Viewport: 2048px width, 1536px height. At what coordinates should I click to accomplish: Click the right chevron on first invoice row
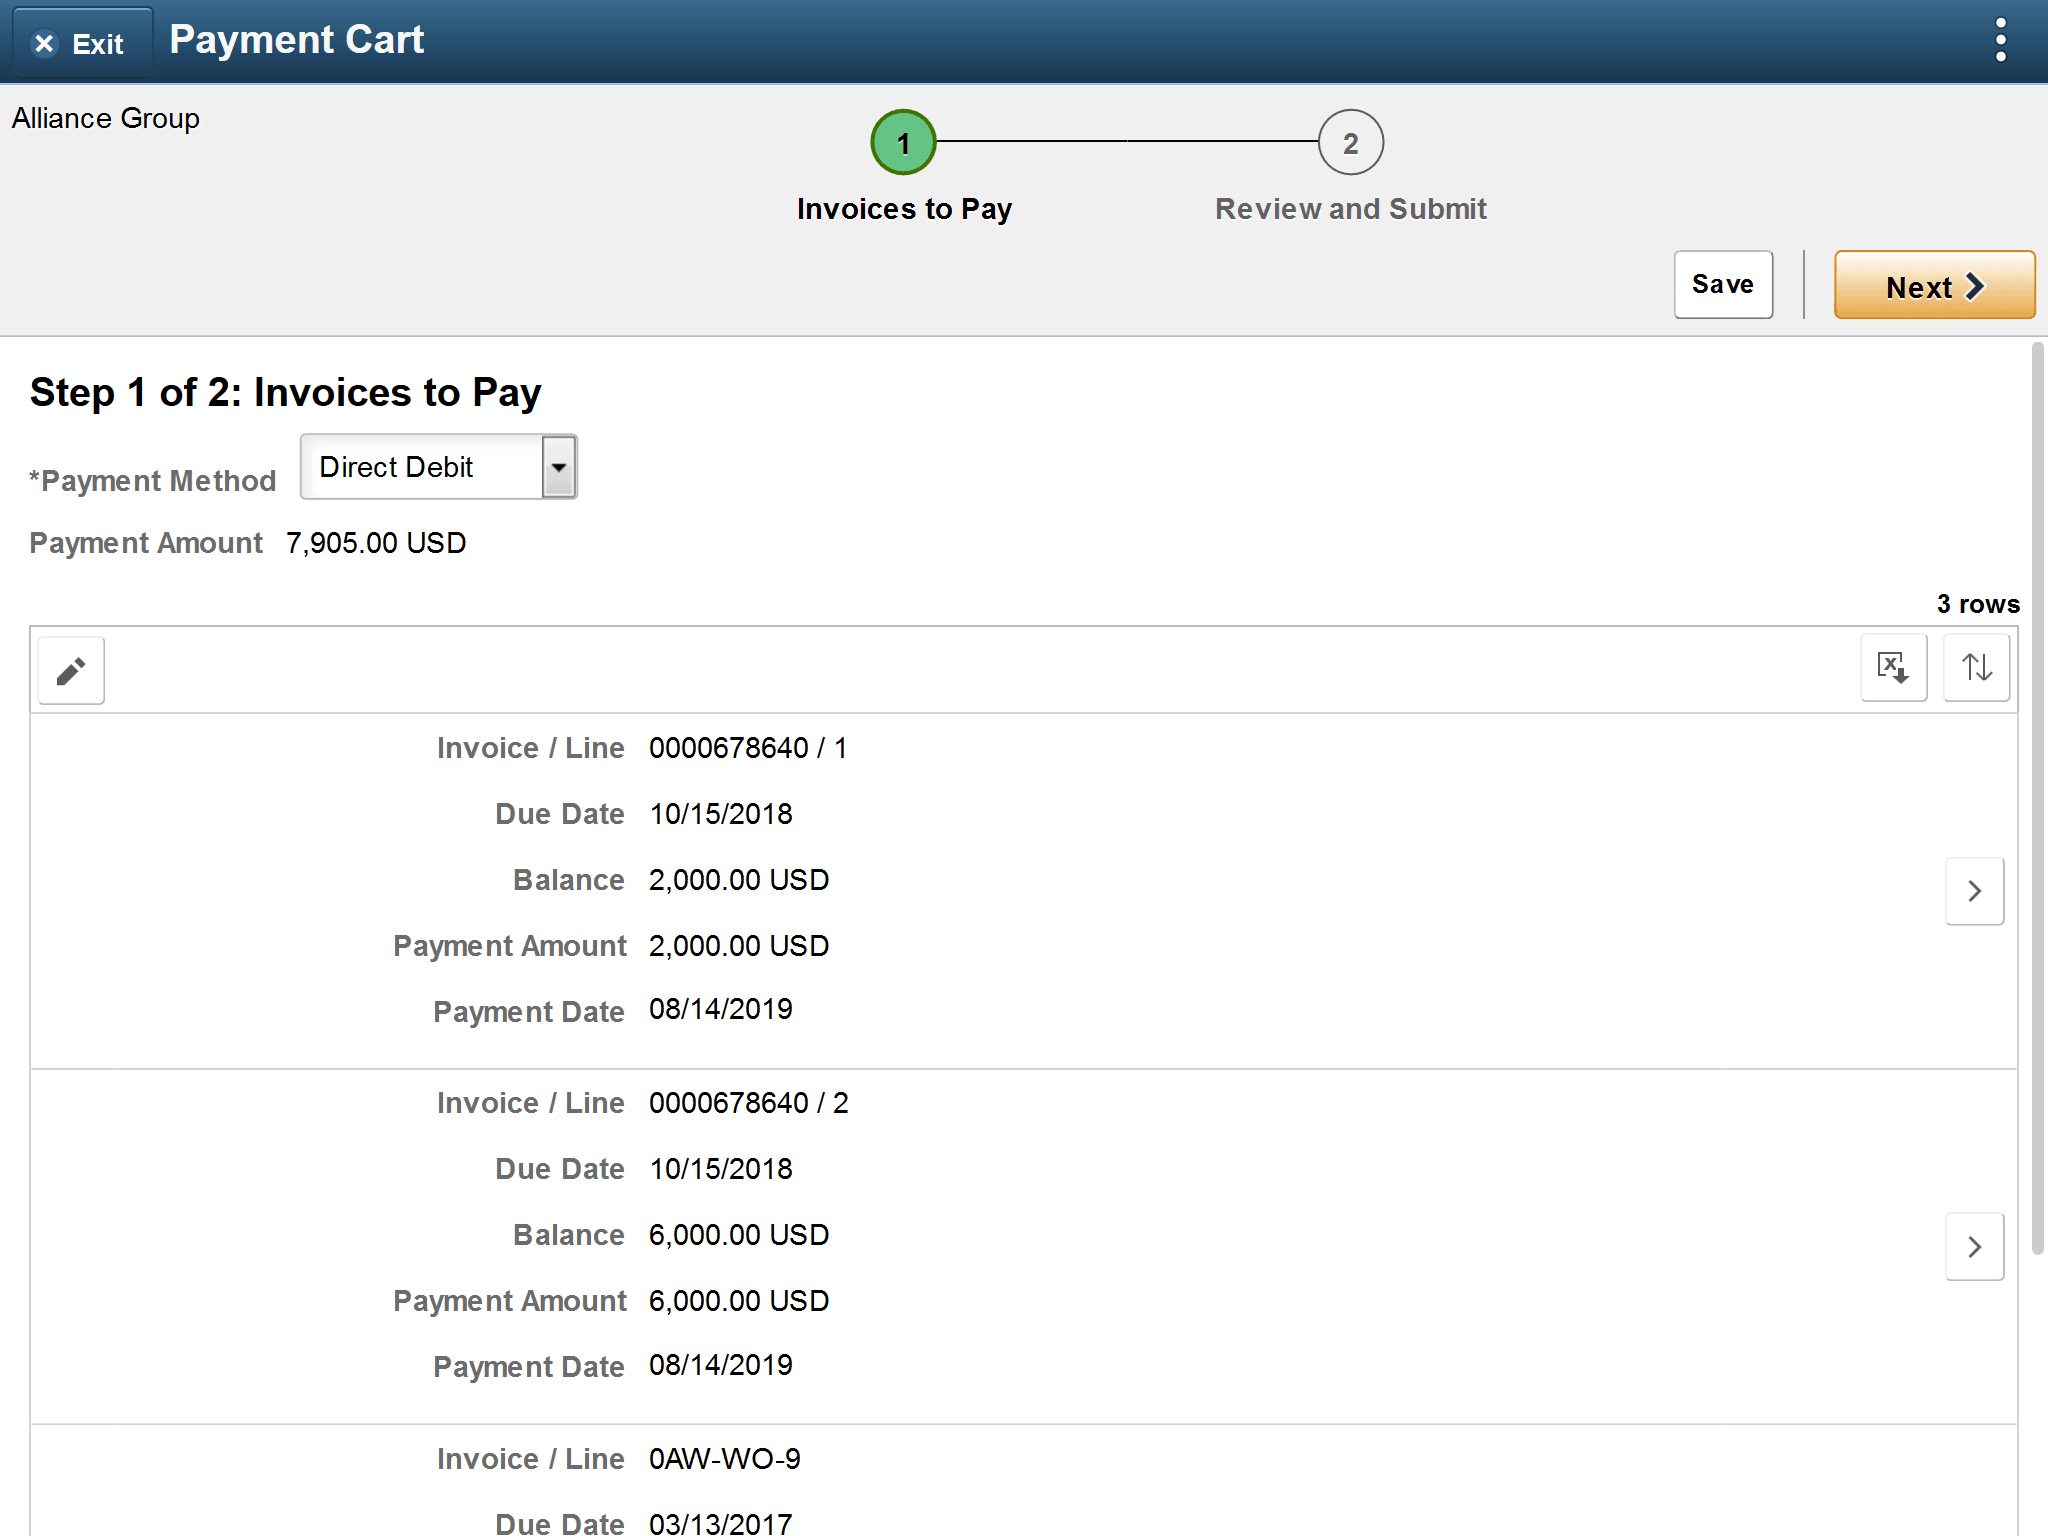pos(1974,890)
